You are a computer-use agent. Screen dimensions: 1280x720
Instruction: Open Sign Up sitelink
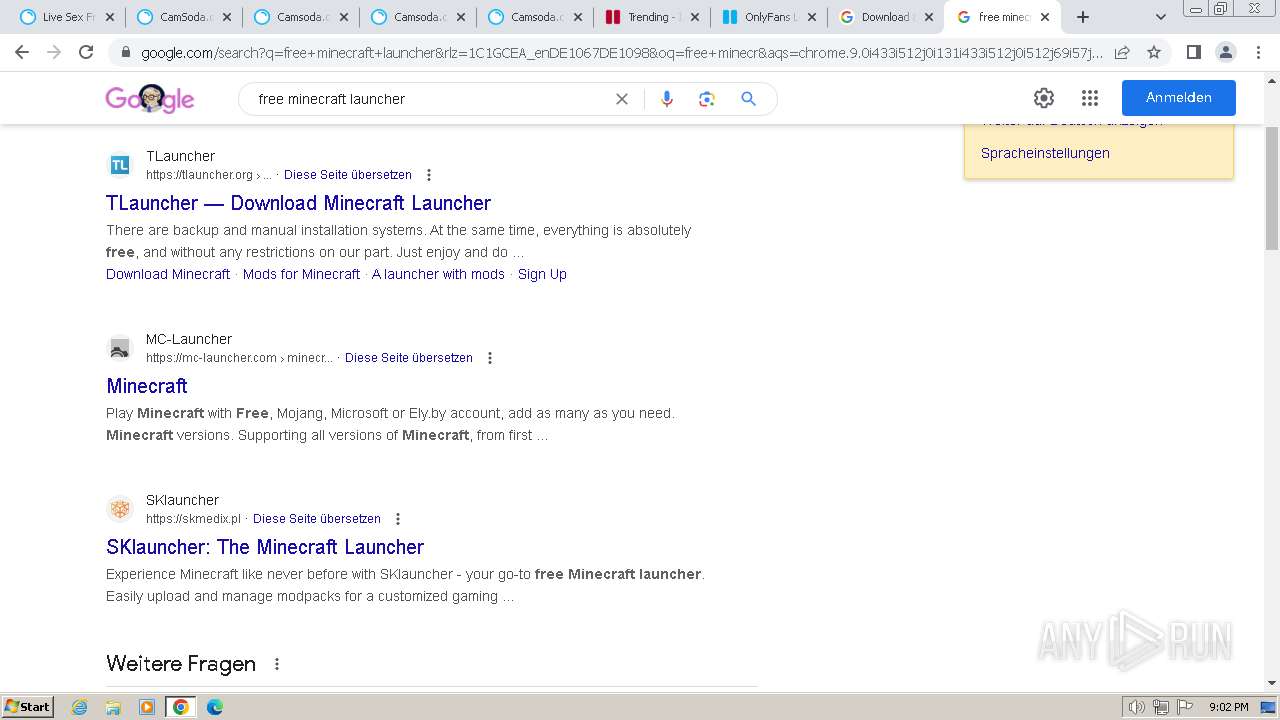point(542,274)
